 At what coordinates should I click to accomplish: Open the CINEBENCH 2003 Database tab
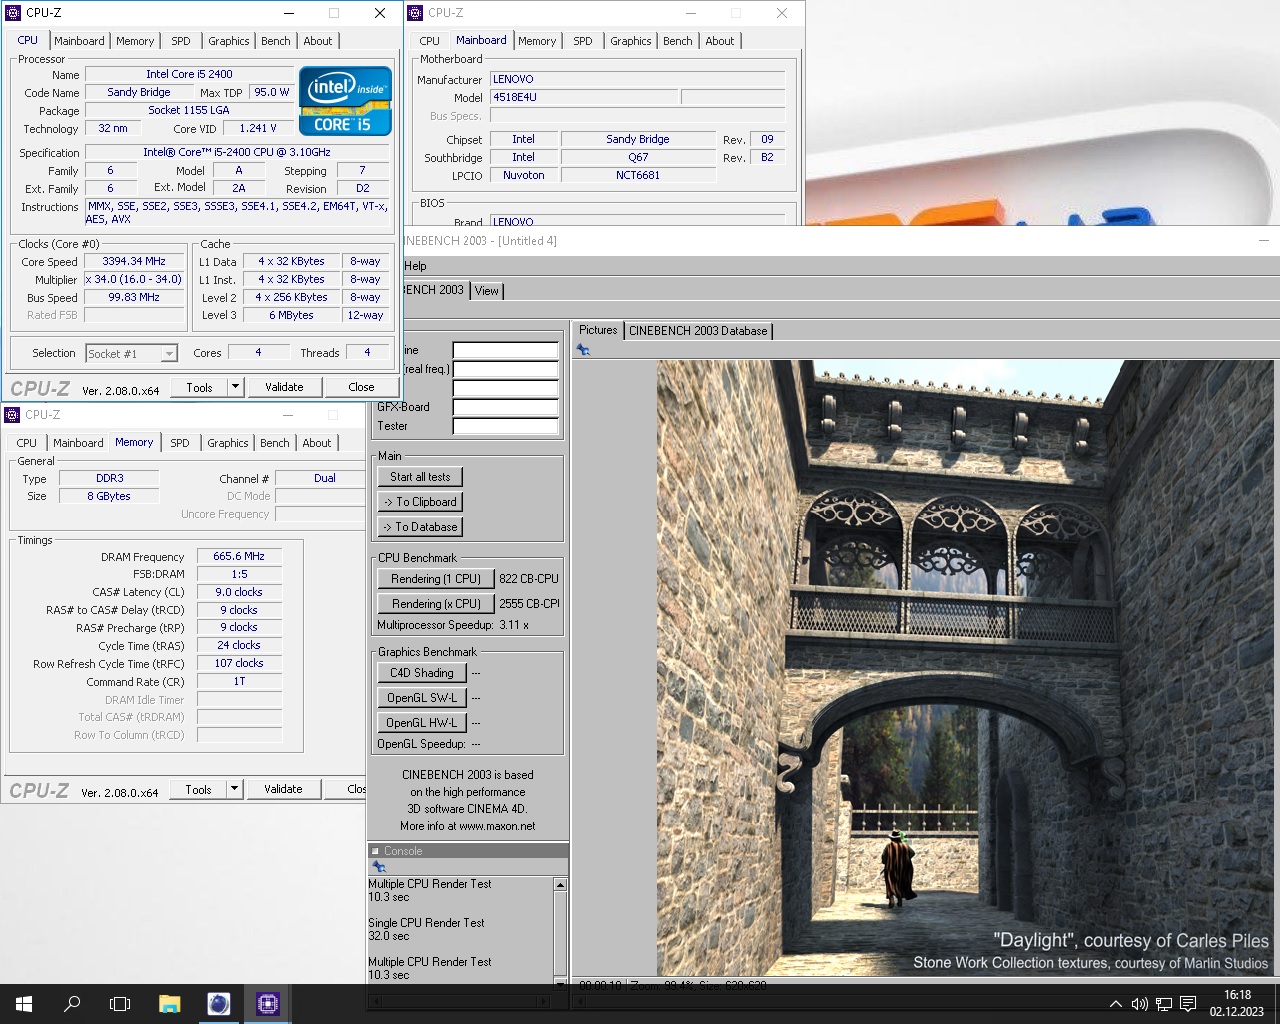[x=698, y=331]
